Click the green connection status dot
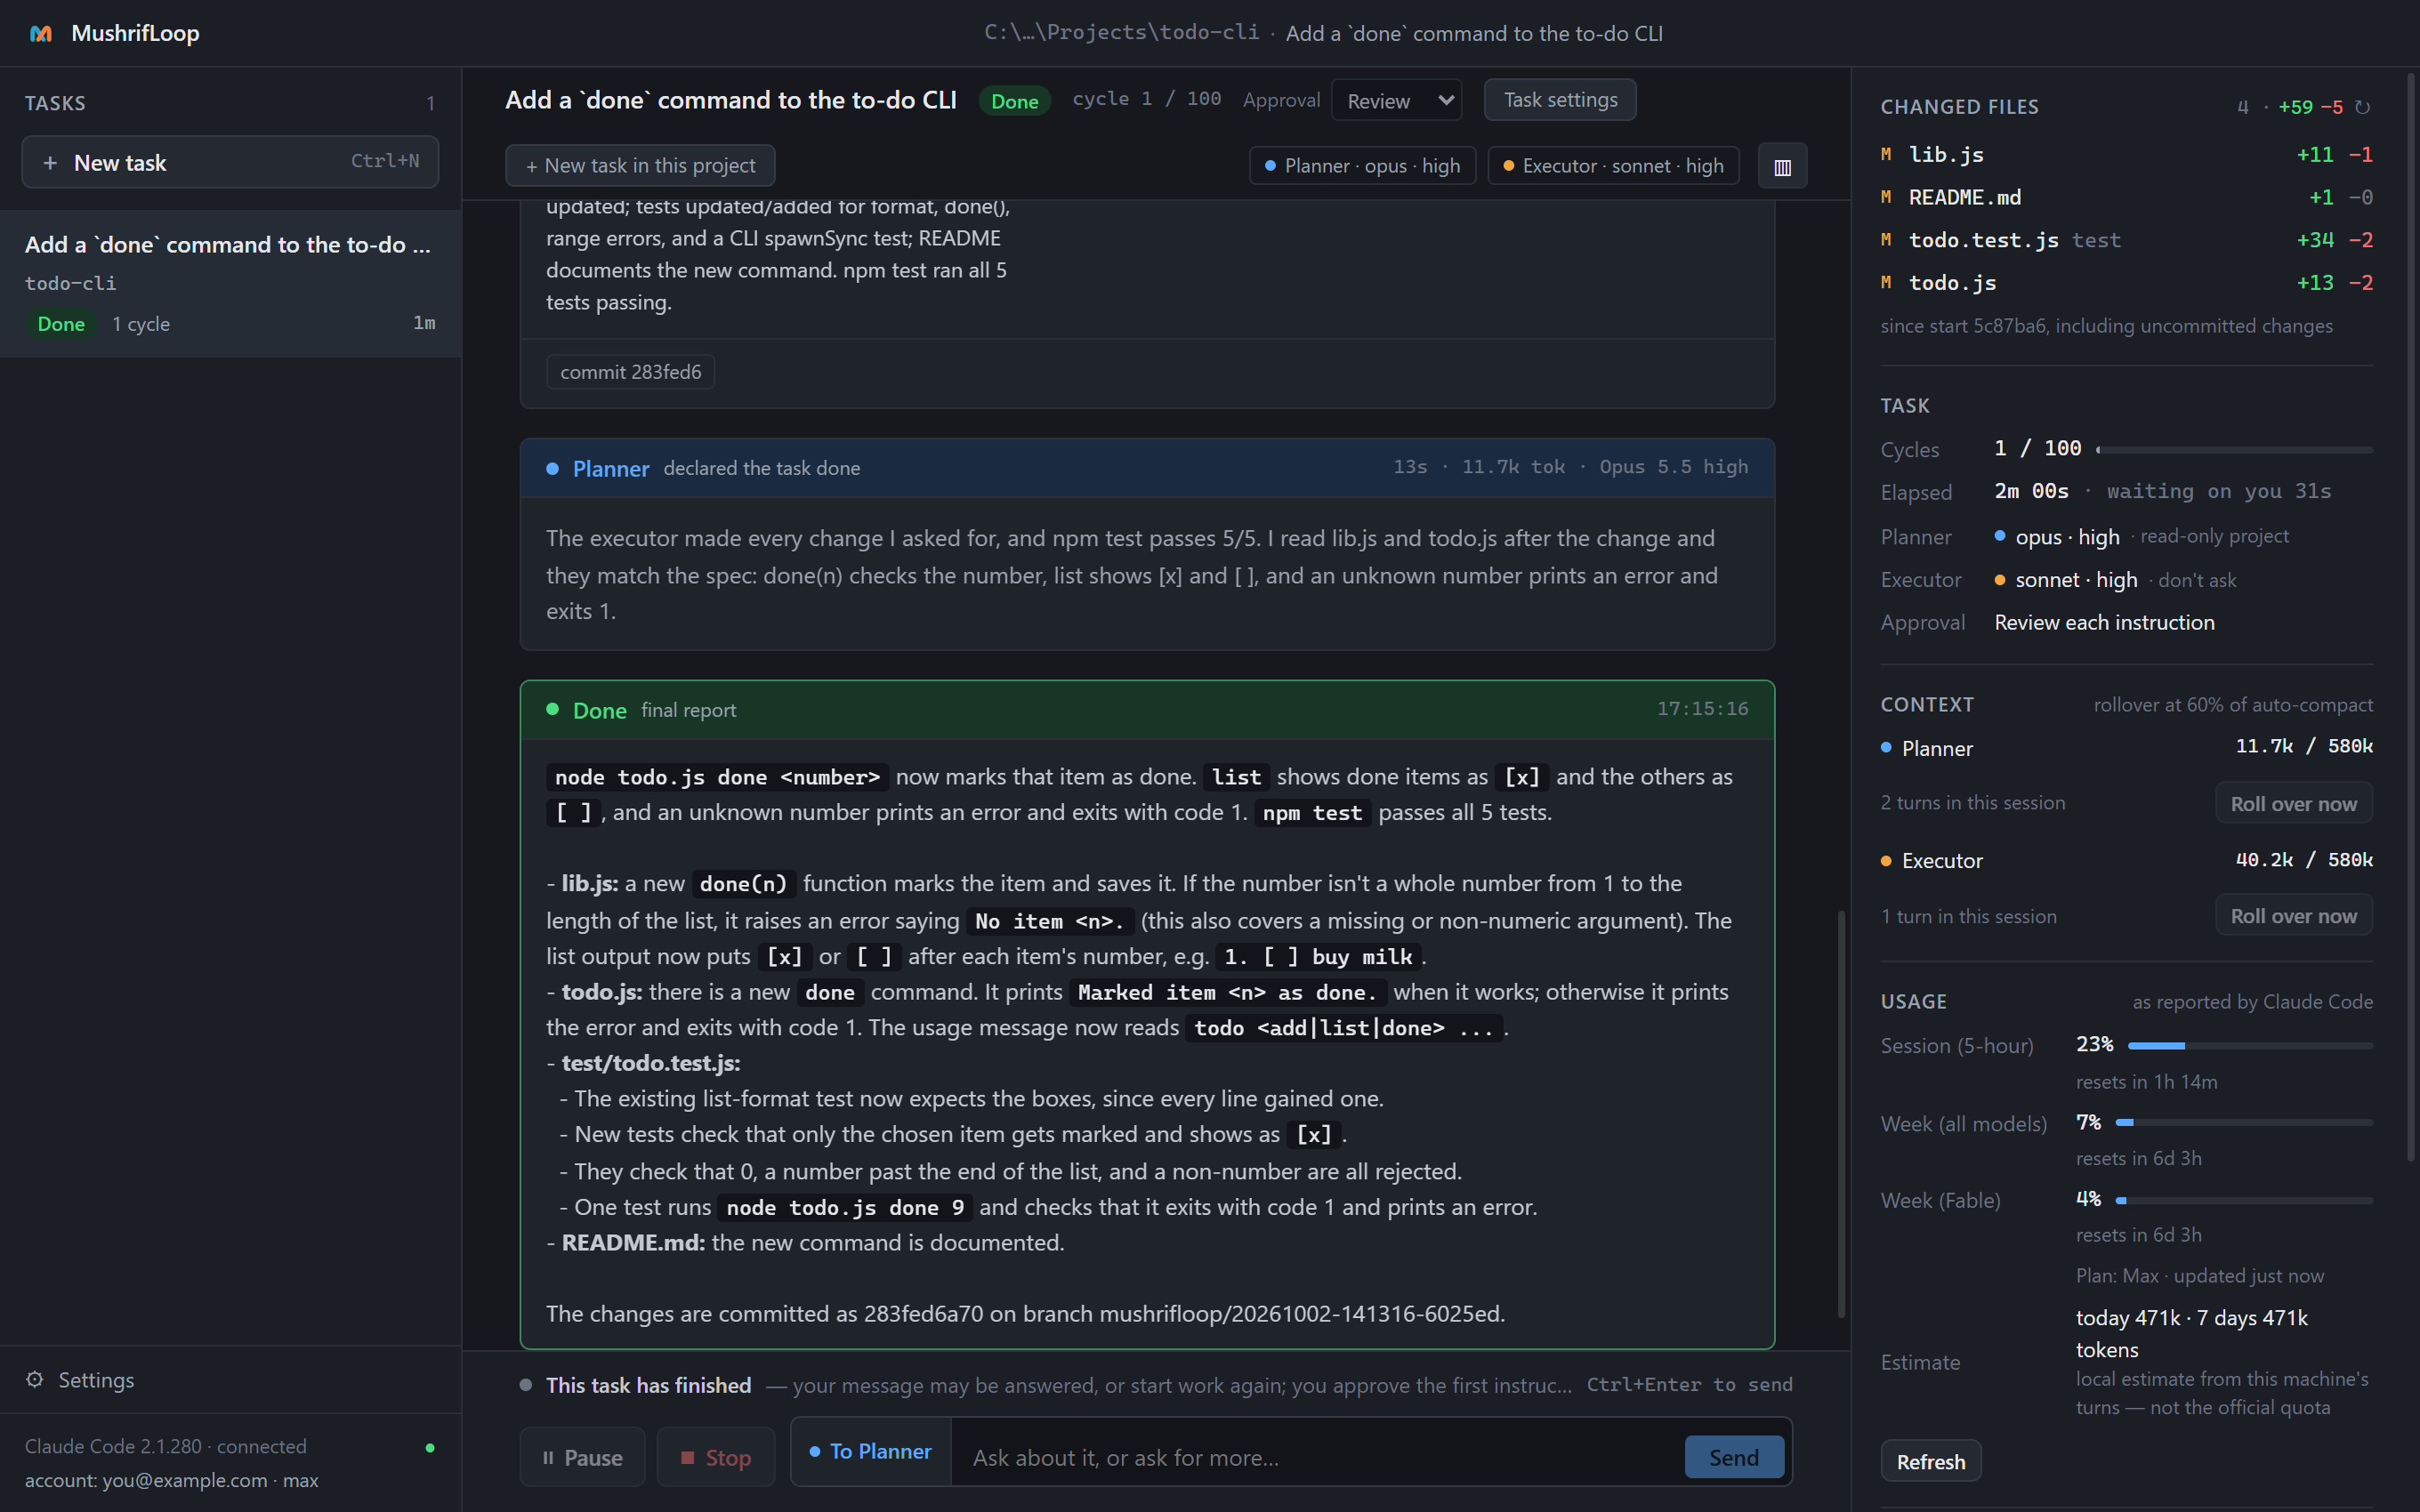 [x=430, y=1447]
